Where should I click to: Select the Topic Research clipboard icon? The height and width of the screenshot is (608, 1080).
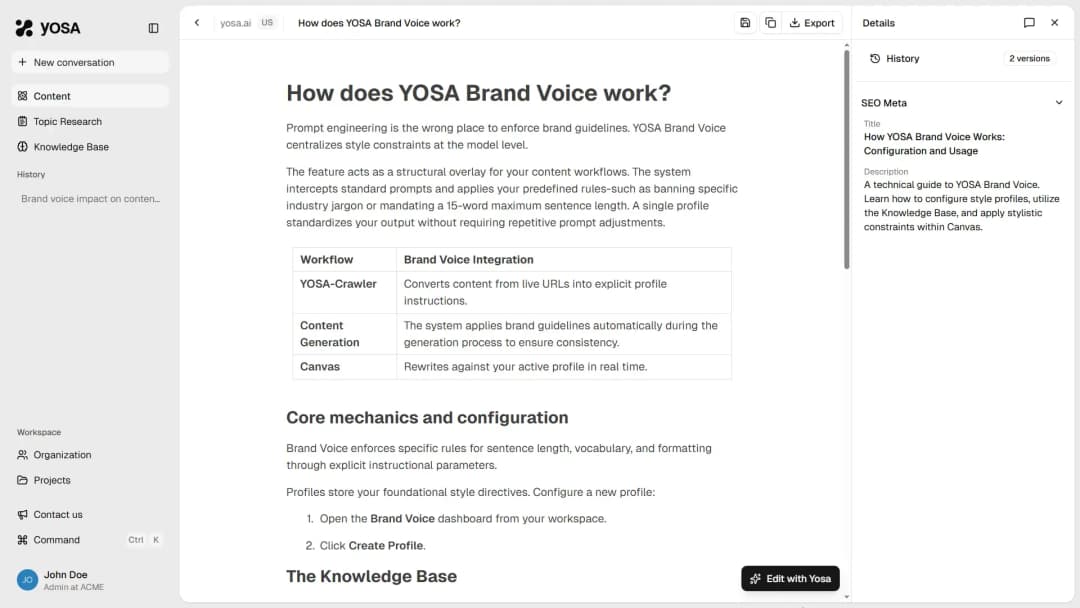pyautogui.click(x=23, y=121)
